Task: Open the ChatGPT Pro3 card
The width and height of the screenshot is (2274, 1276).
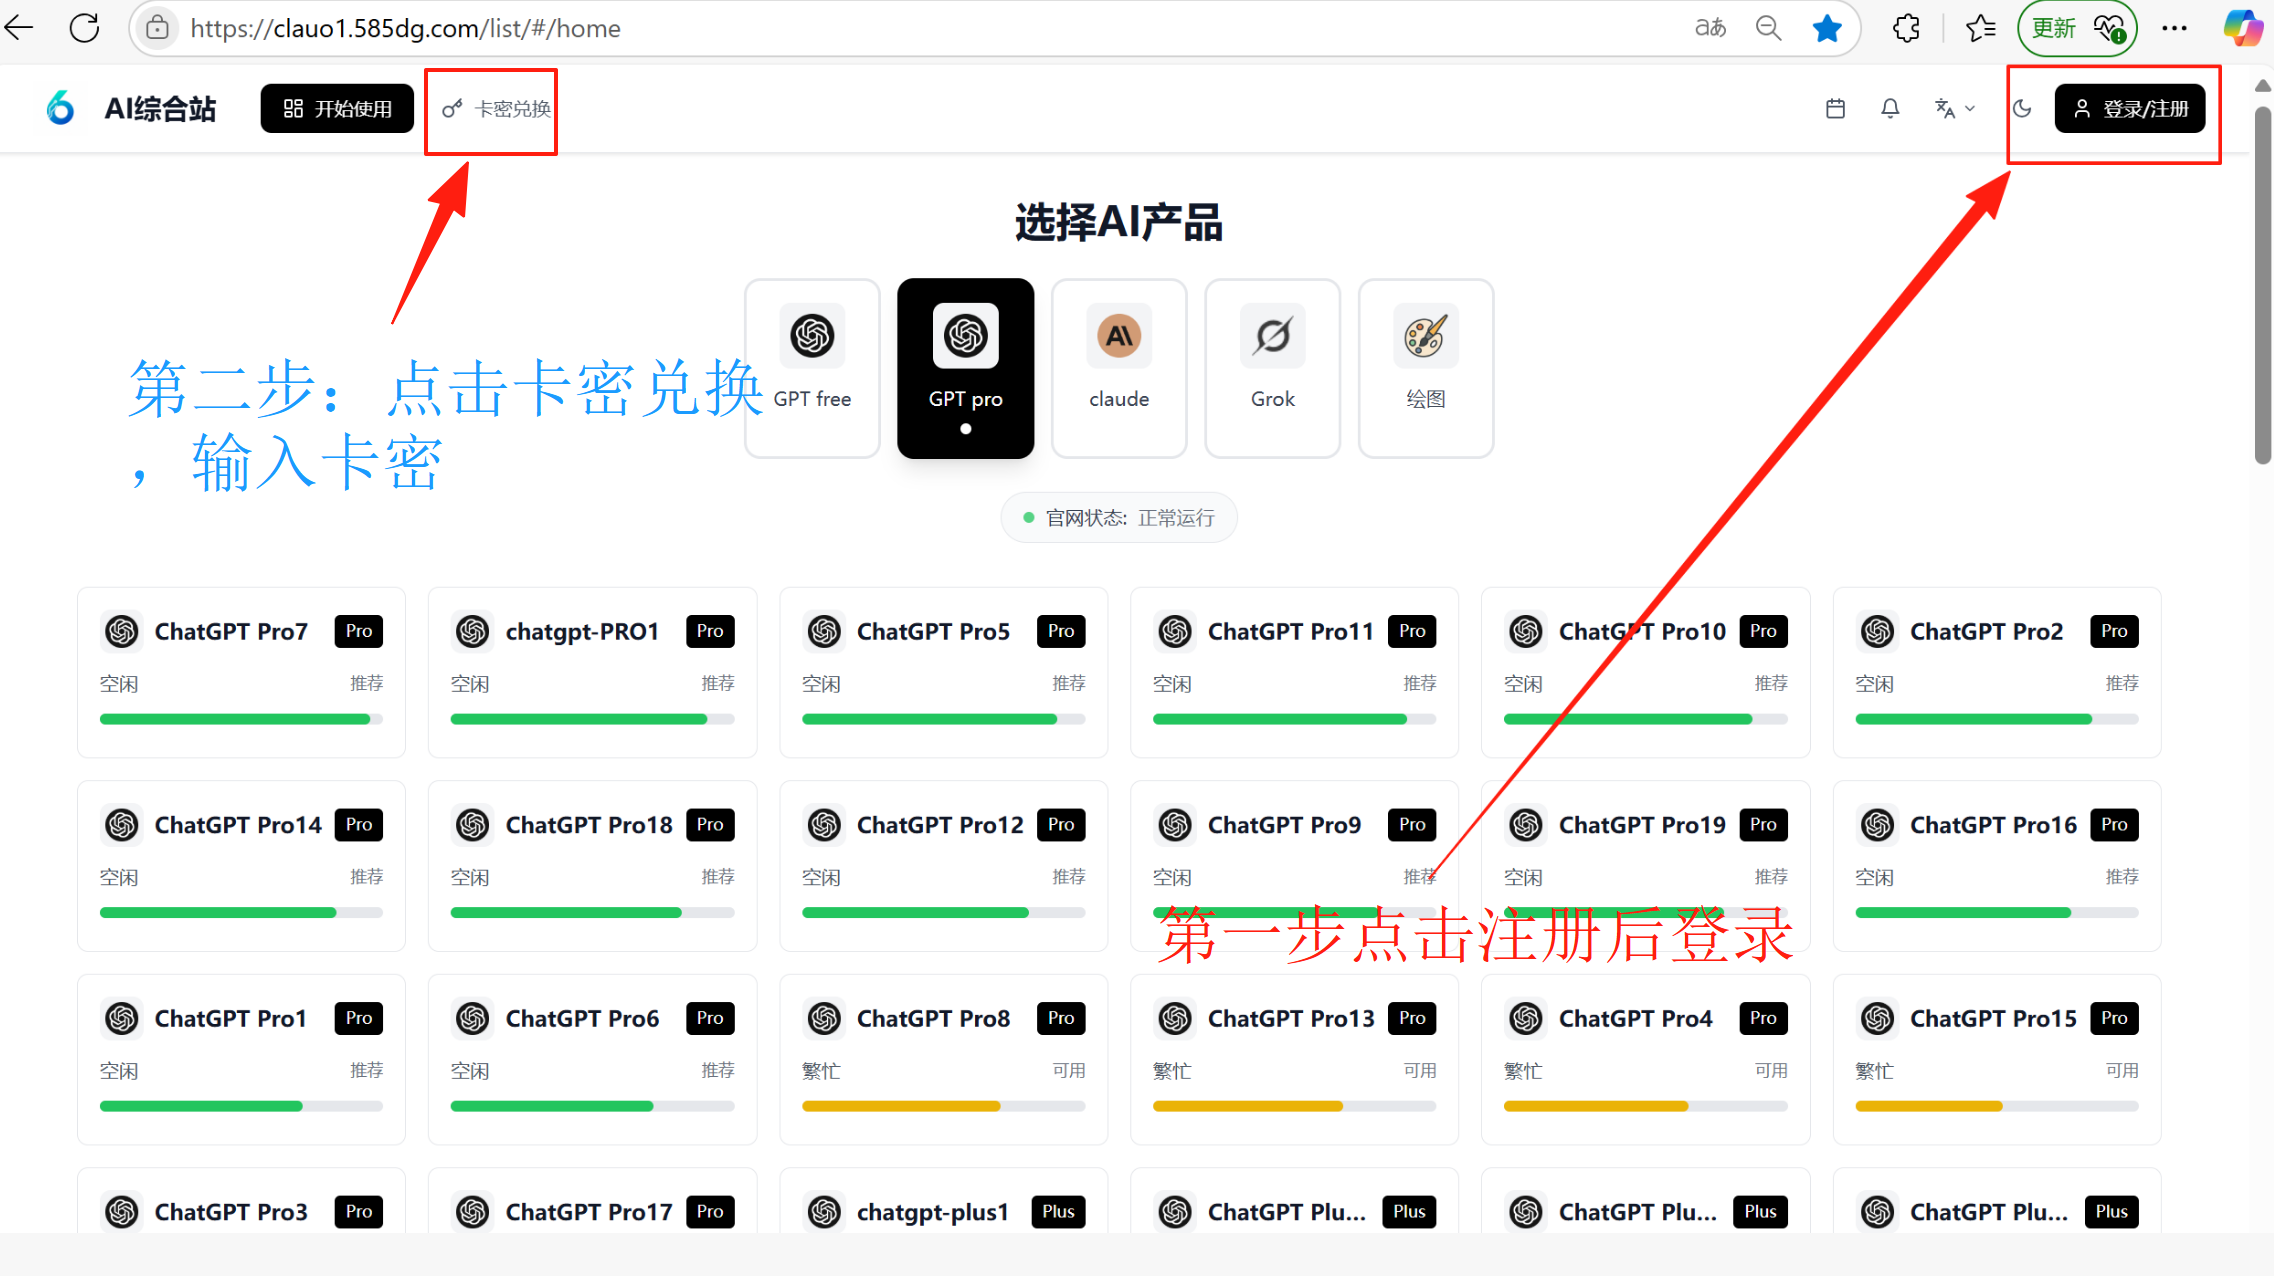Action: [x=241, y=1202]
